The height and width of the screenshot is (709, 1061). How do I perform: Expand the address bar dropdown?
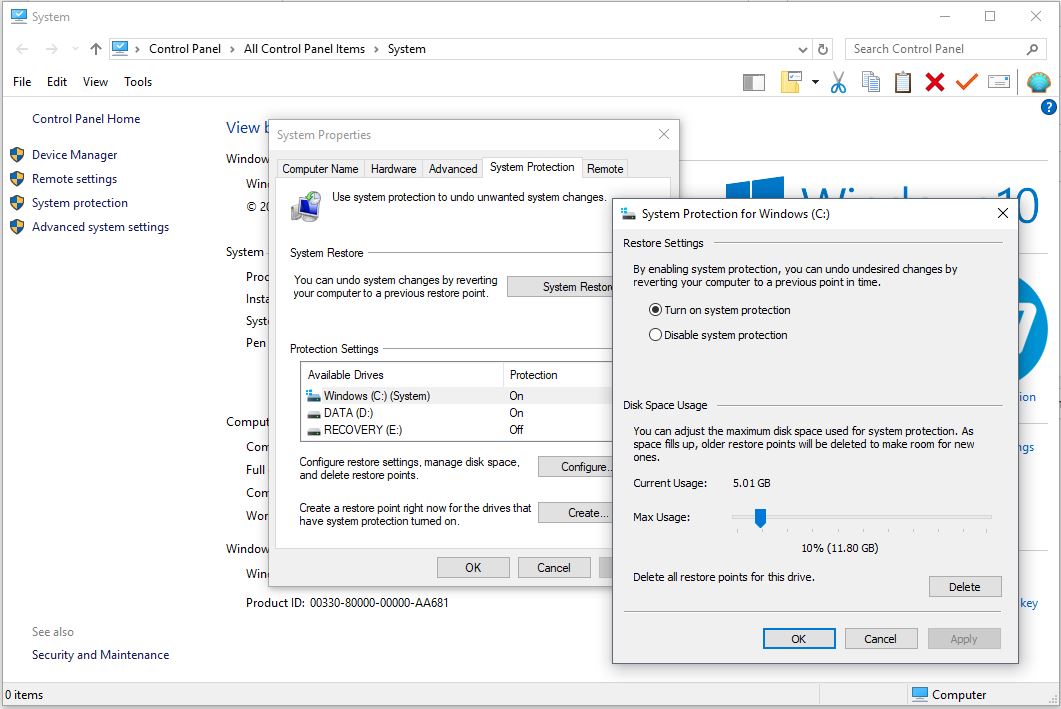pos(803,48)
